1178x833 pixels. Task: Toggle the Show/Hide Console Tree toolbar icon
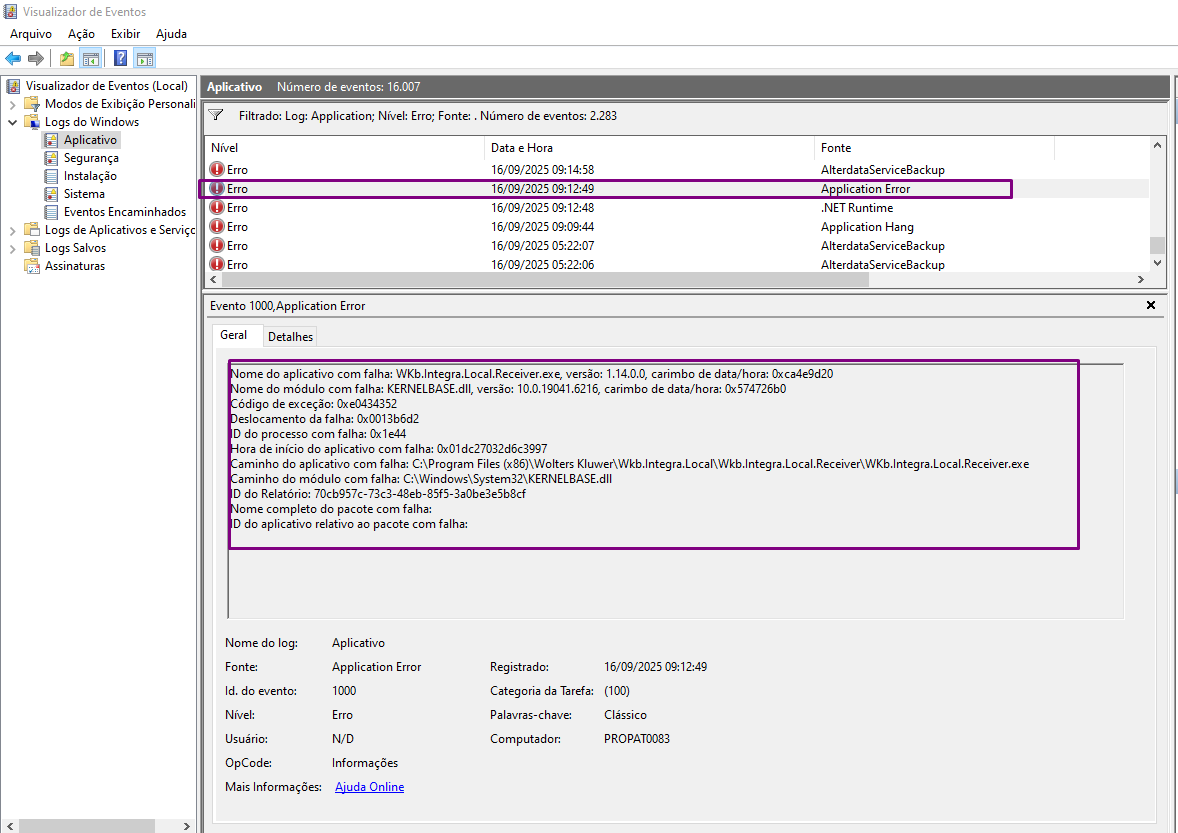(91, 58)
